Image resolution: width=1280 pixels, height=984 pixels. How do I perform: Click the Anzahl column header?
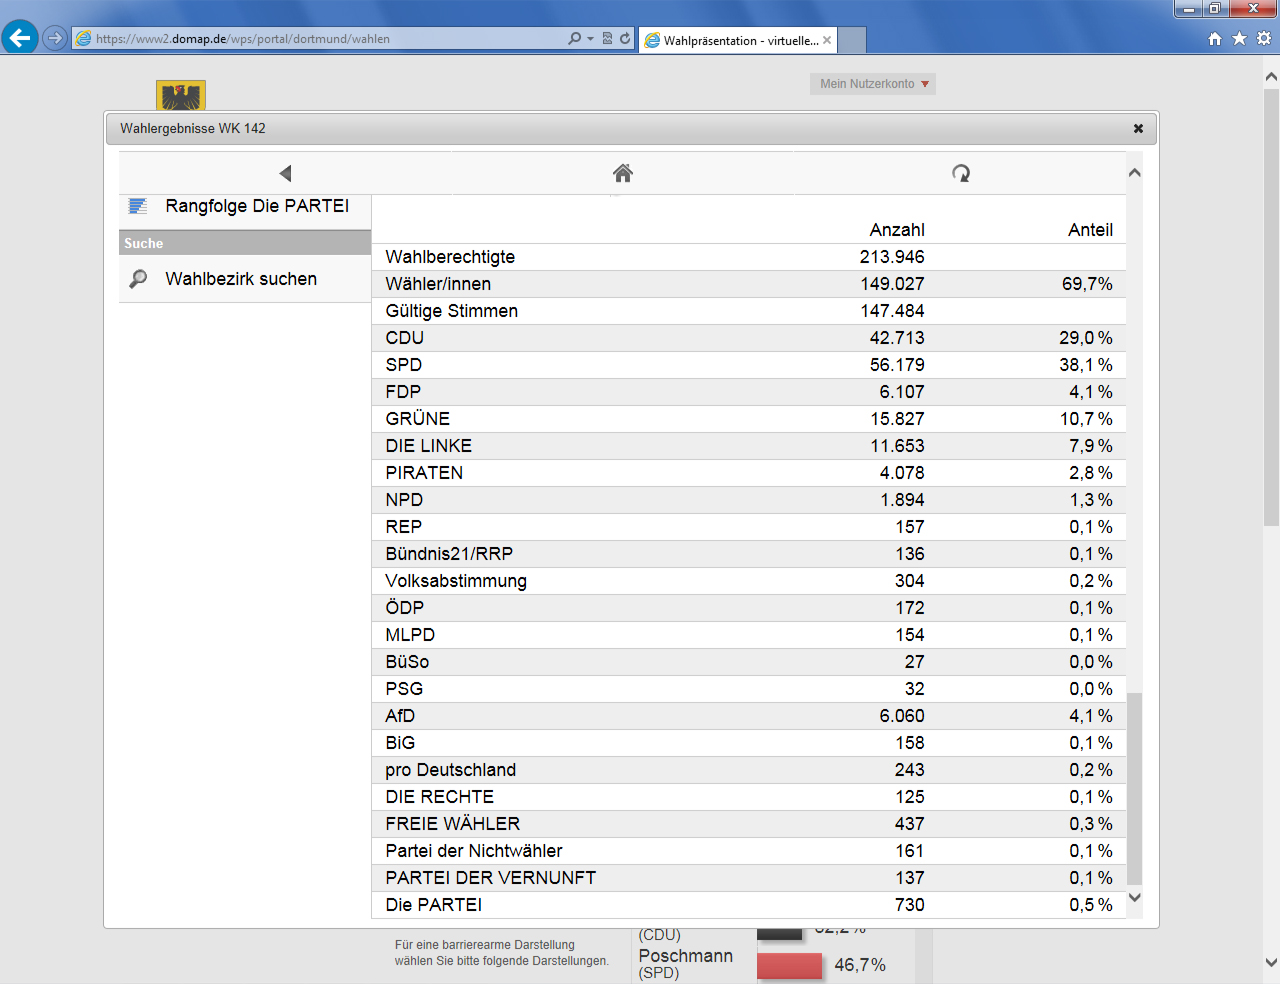[897, 230]
